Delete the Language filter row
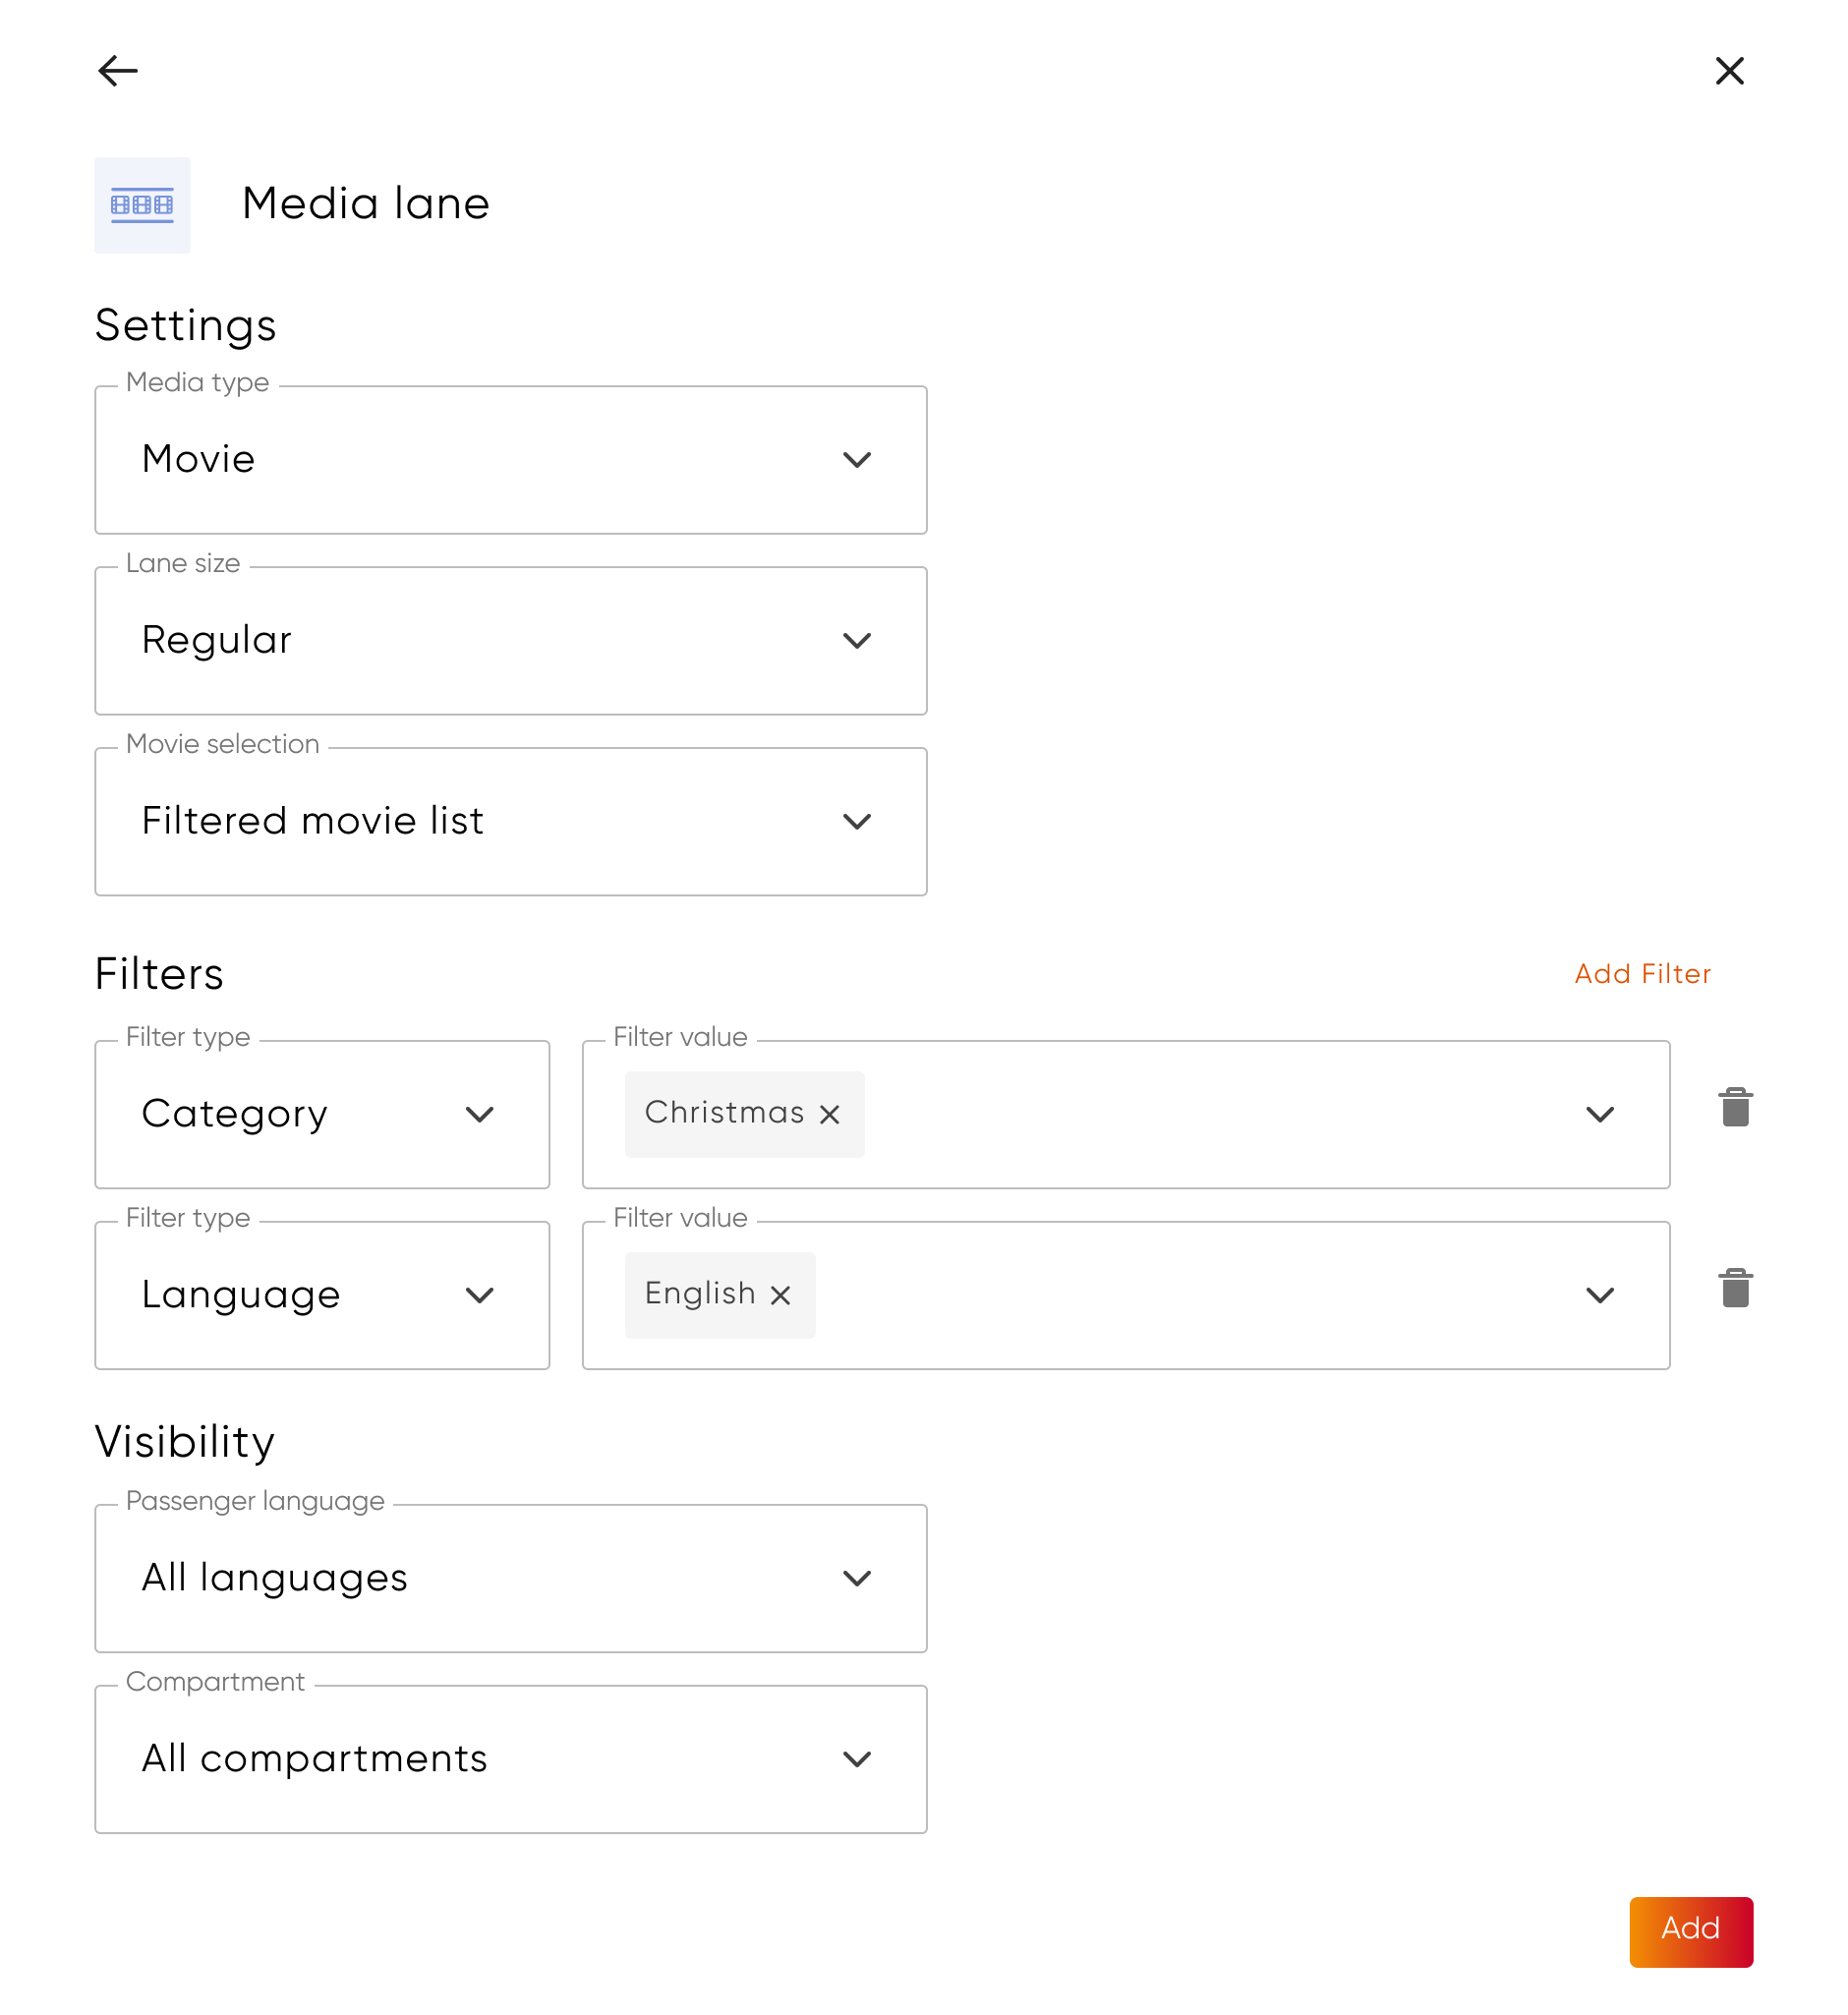 1735,1289
